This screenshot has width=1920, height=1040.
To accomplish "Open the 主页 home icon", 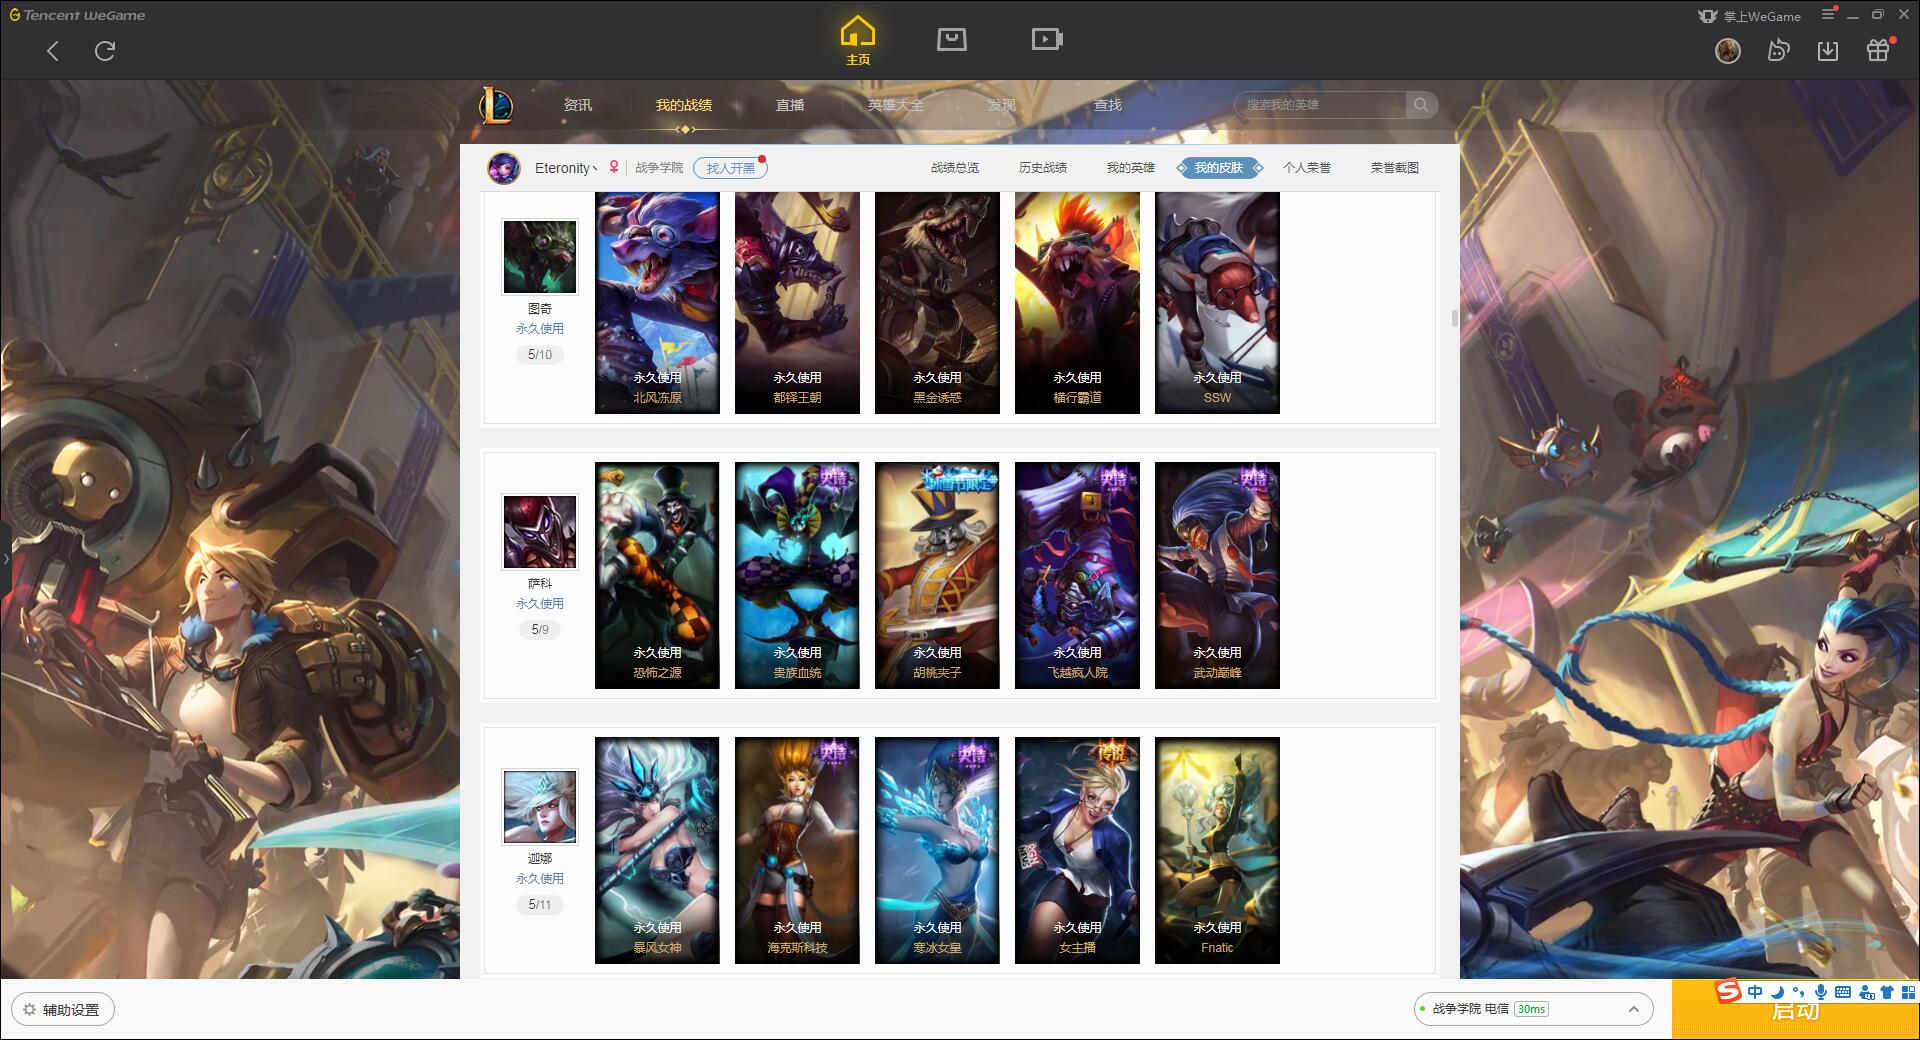I will (x=858, y=41).
